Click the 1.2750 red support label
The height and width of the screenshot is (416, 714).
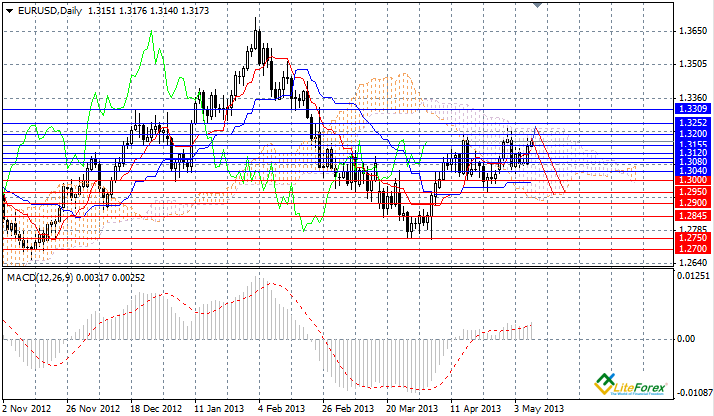693,237
